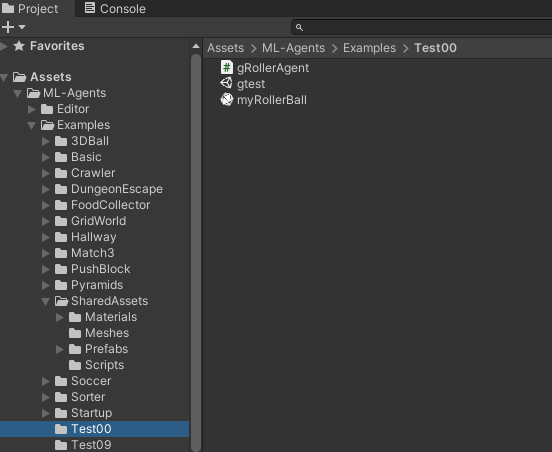Expand the Hallway folder arrow

tap(46, 237)
